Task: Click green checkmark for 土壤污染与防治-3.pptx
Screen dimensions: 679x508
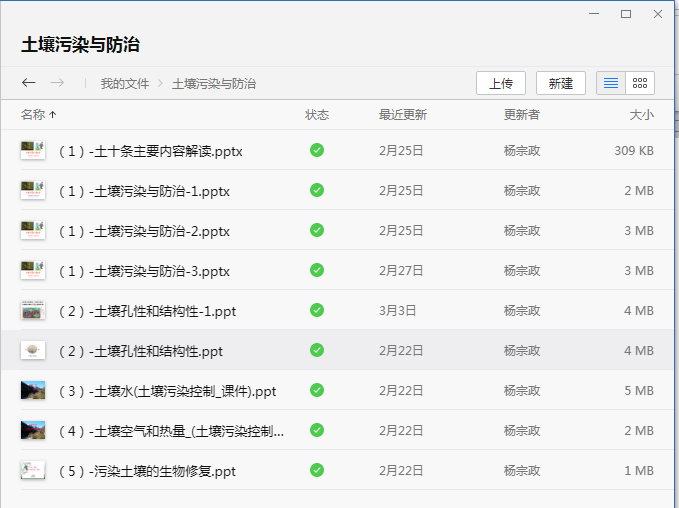Action: pos(317,270)
